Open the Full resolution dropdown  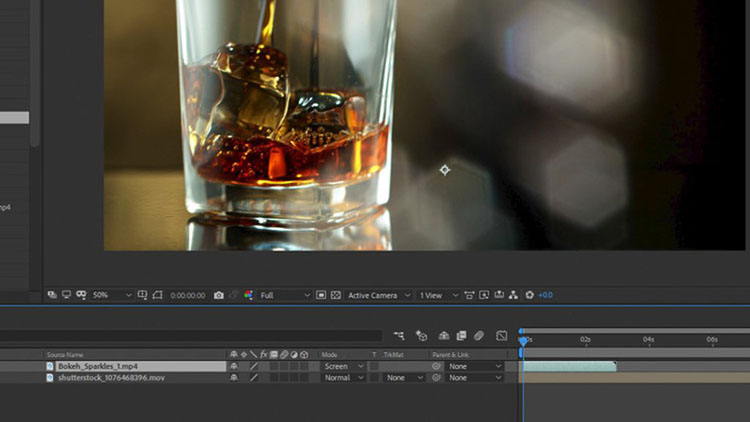pyautogui.click(x=285, y=296)
